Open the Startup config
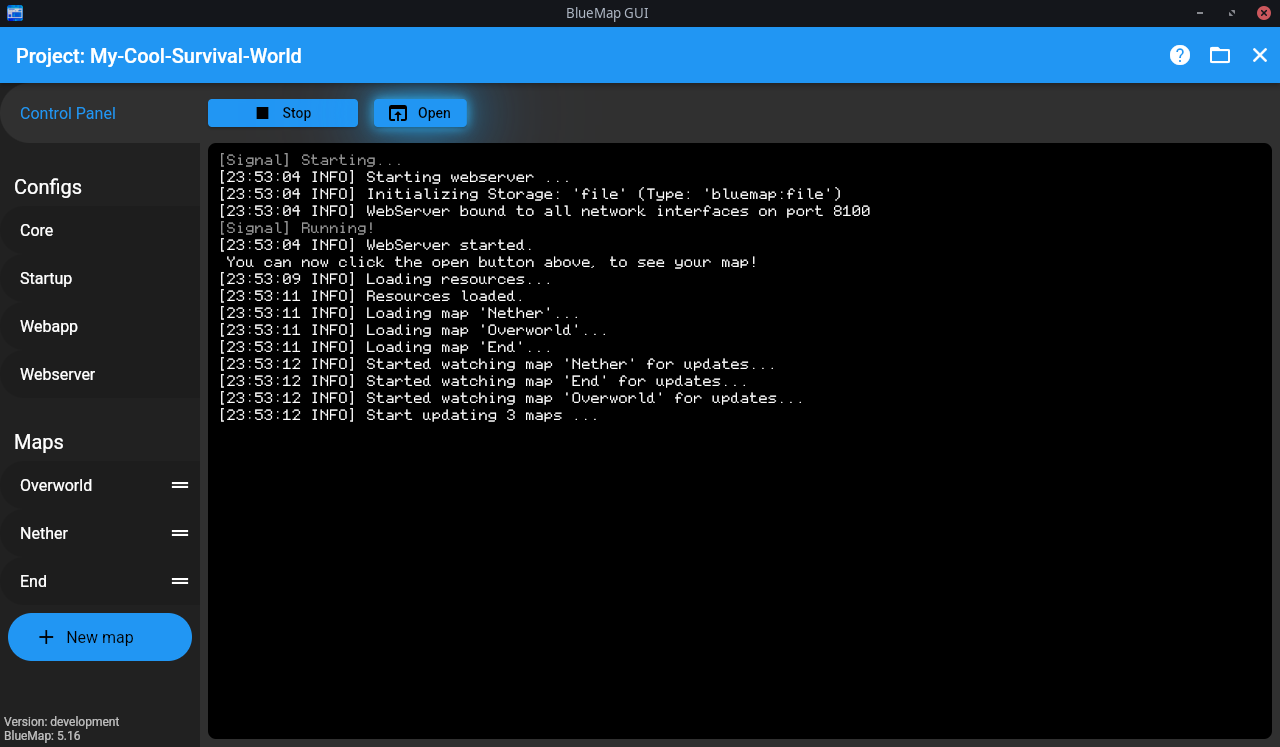1280x747 pixels. click(x=44, y=278)
